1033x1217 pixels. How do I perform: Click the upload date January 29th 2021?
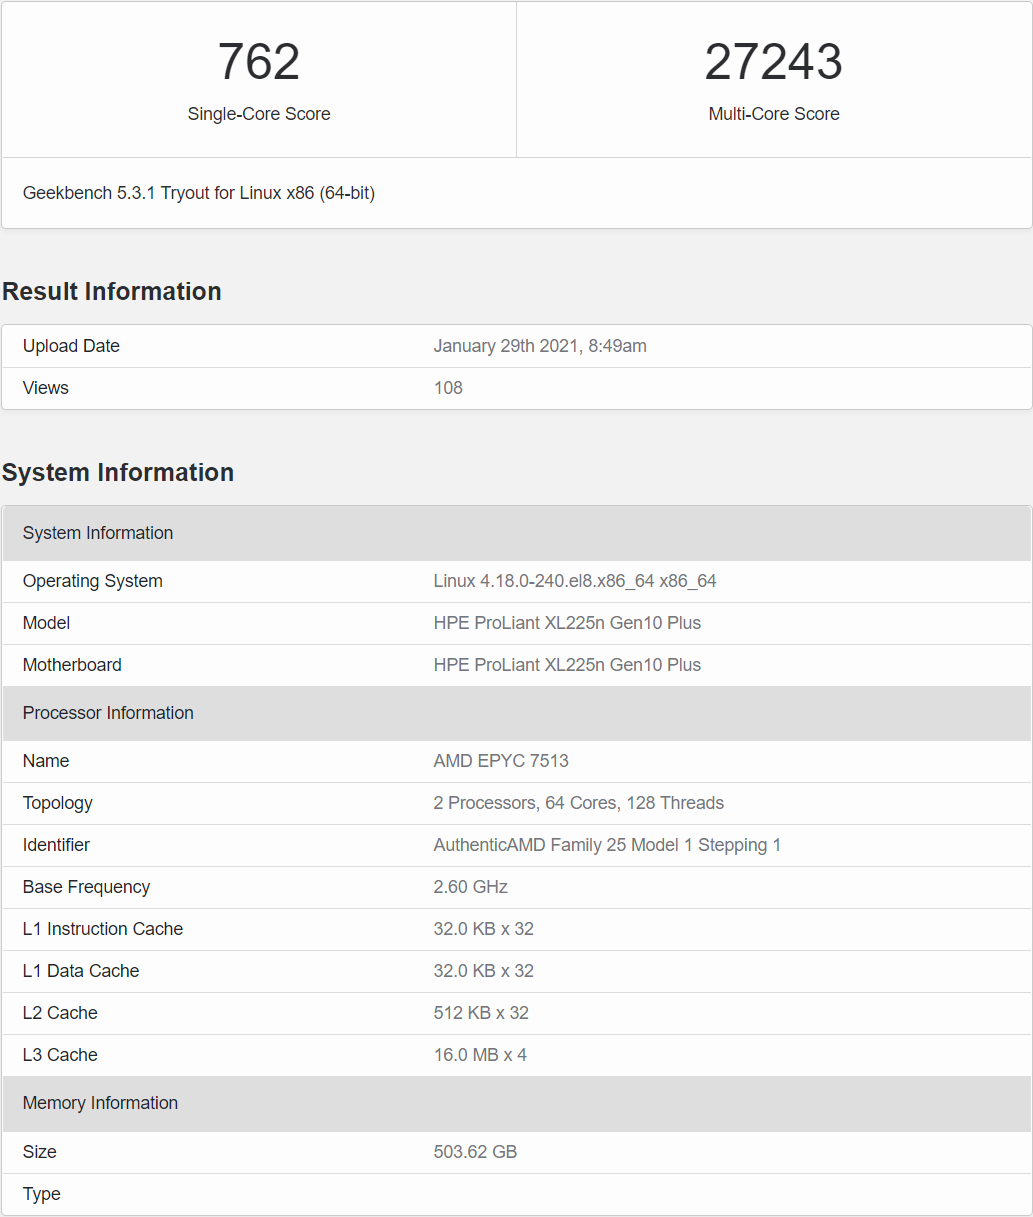tap(539, 346)
